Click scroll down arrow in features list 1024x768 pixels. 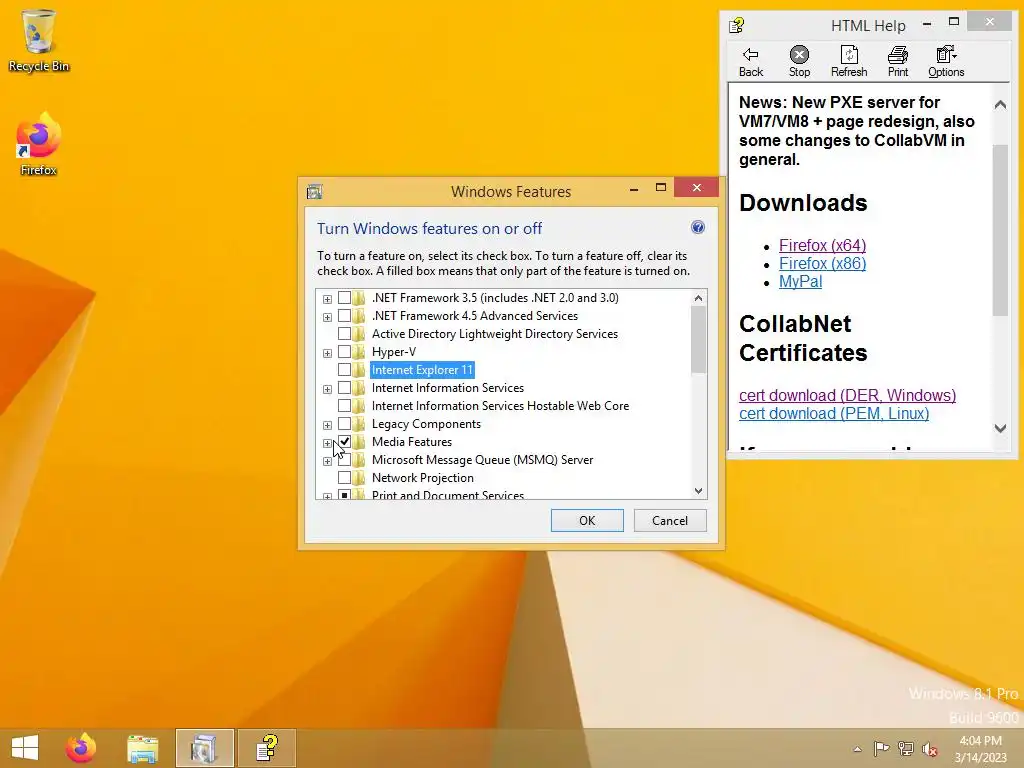pos(698,491)
